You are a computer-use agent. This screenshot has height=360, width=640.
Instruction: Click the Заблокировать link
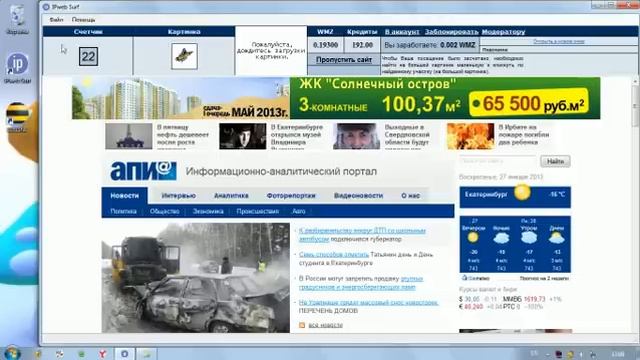pos(451,32)
